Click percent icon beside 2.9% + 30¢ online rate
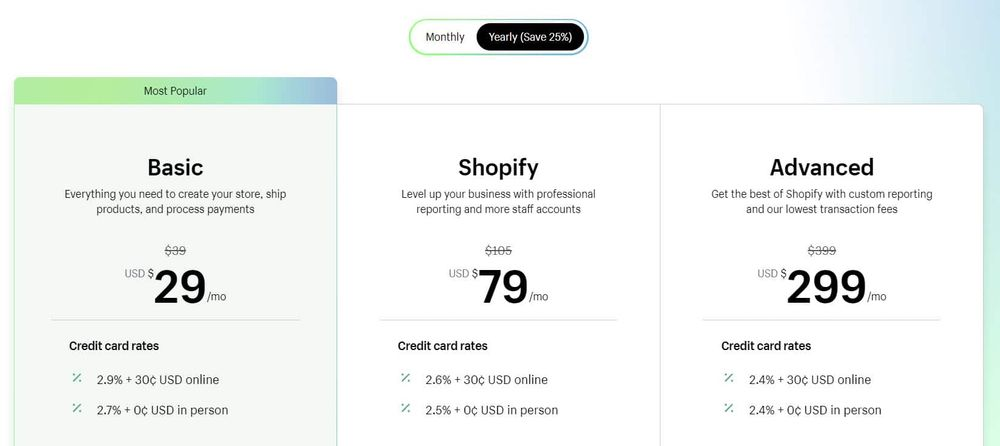This screenshot has width=1000, height=446. (77, 379)
